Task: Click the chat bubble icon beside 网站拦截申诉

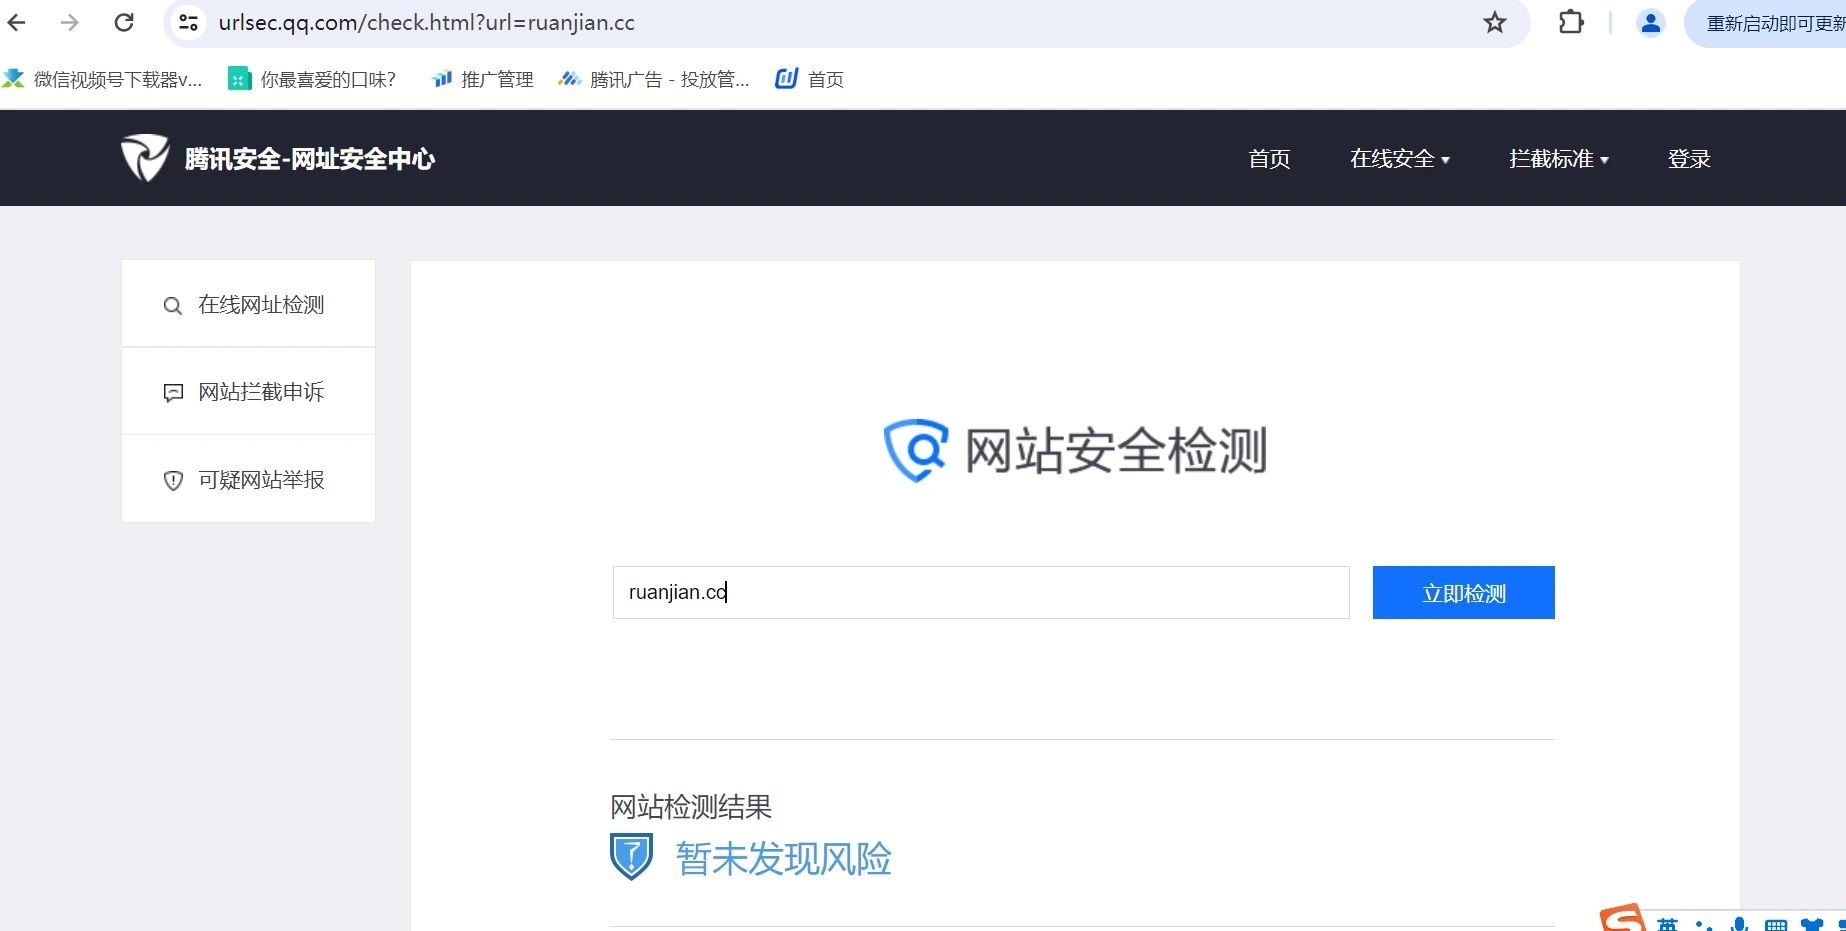Action: [173, 393]
